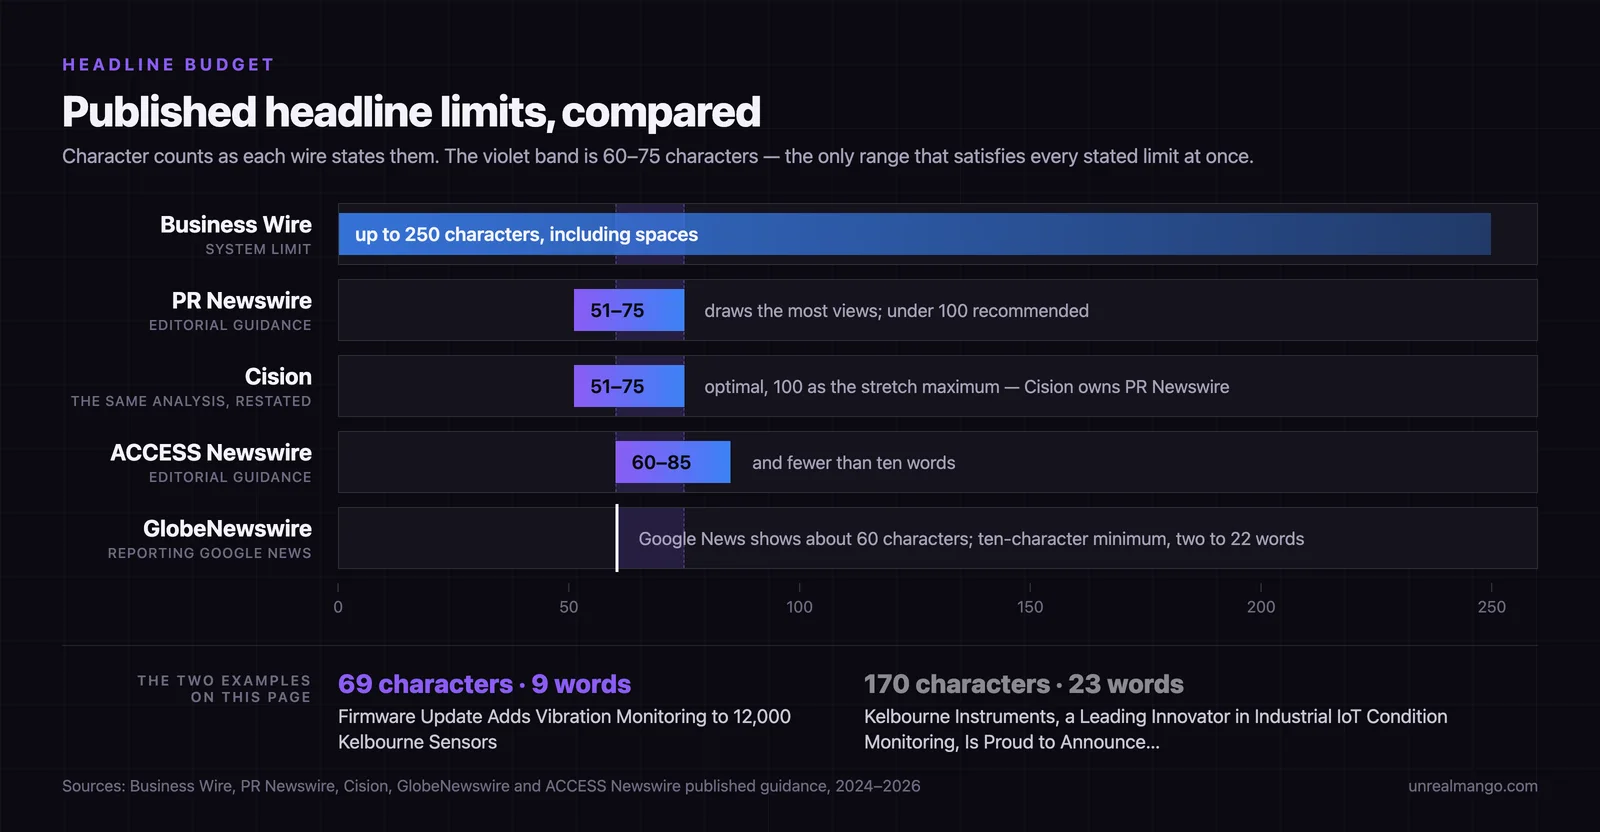Click the 60–85 bar
This screenshot has height=832, width=1600.
pyautogui.click(x=673, y=462)
